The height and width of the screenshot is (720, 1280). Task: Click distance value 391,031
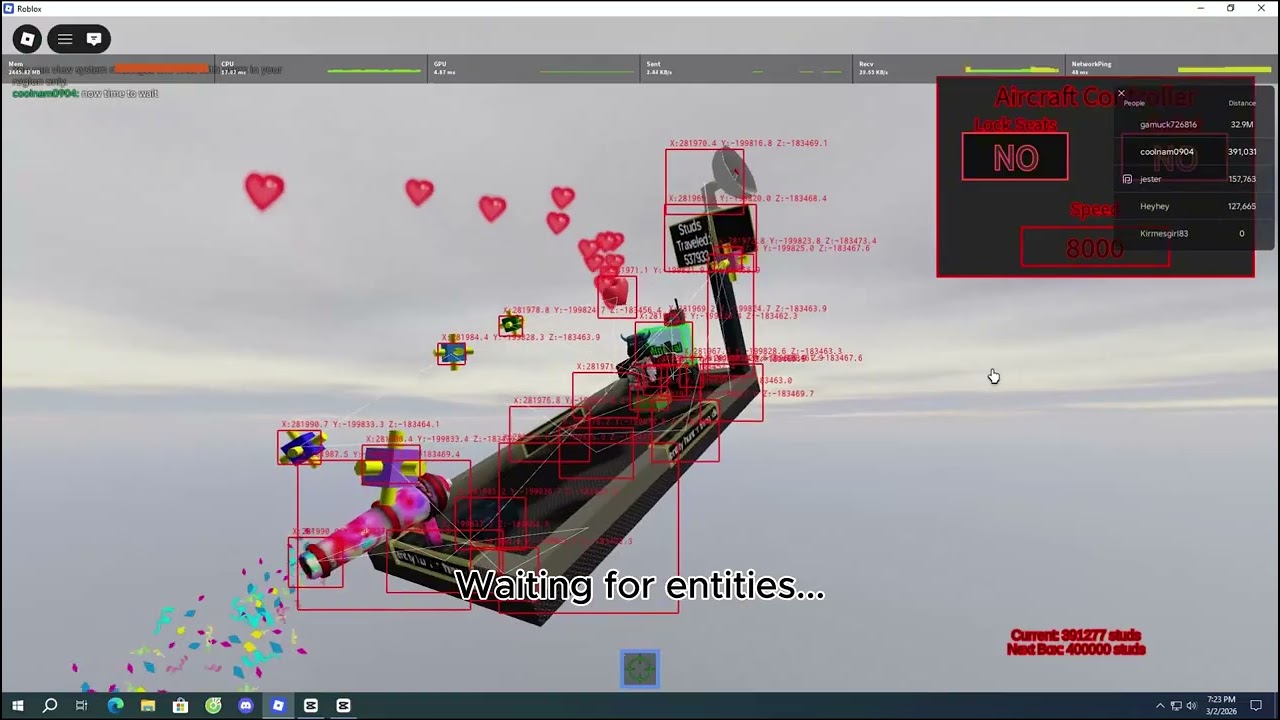point(1242,152)
